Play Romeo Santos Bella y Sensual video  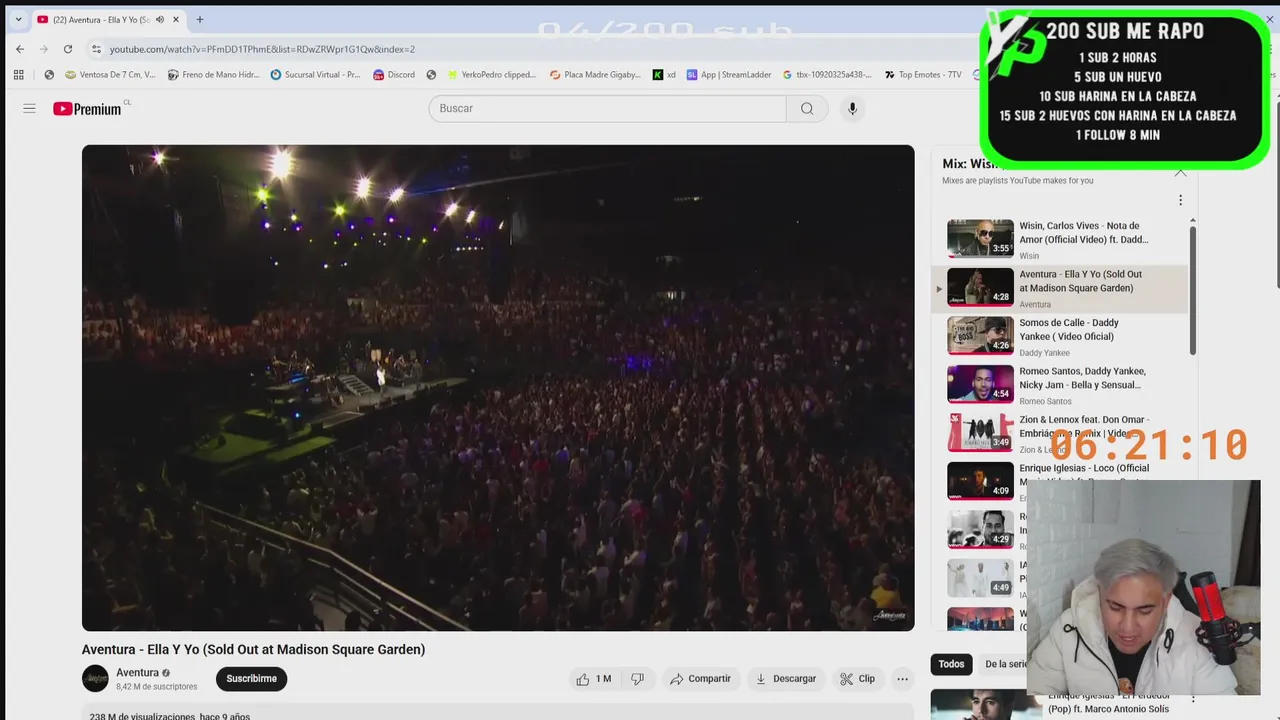pos(1060,385)
